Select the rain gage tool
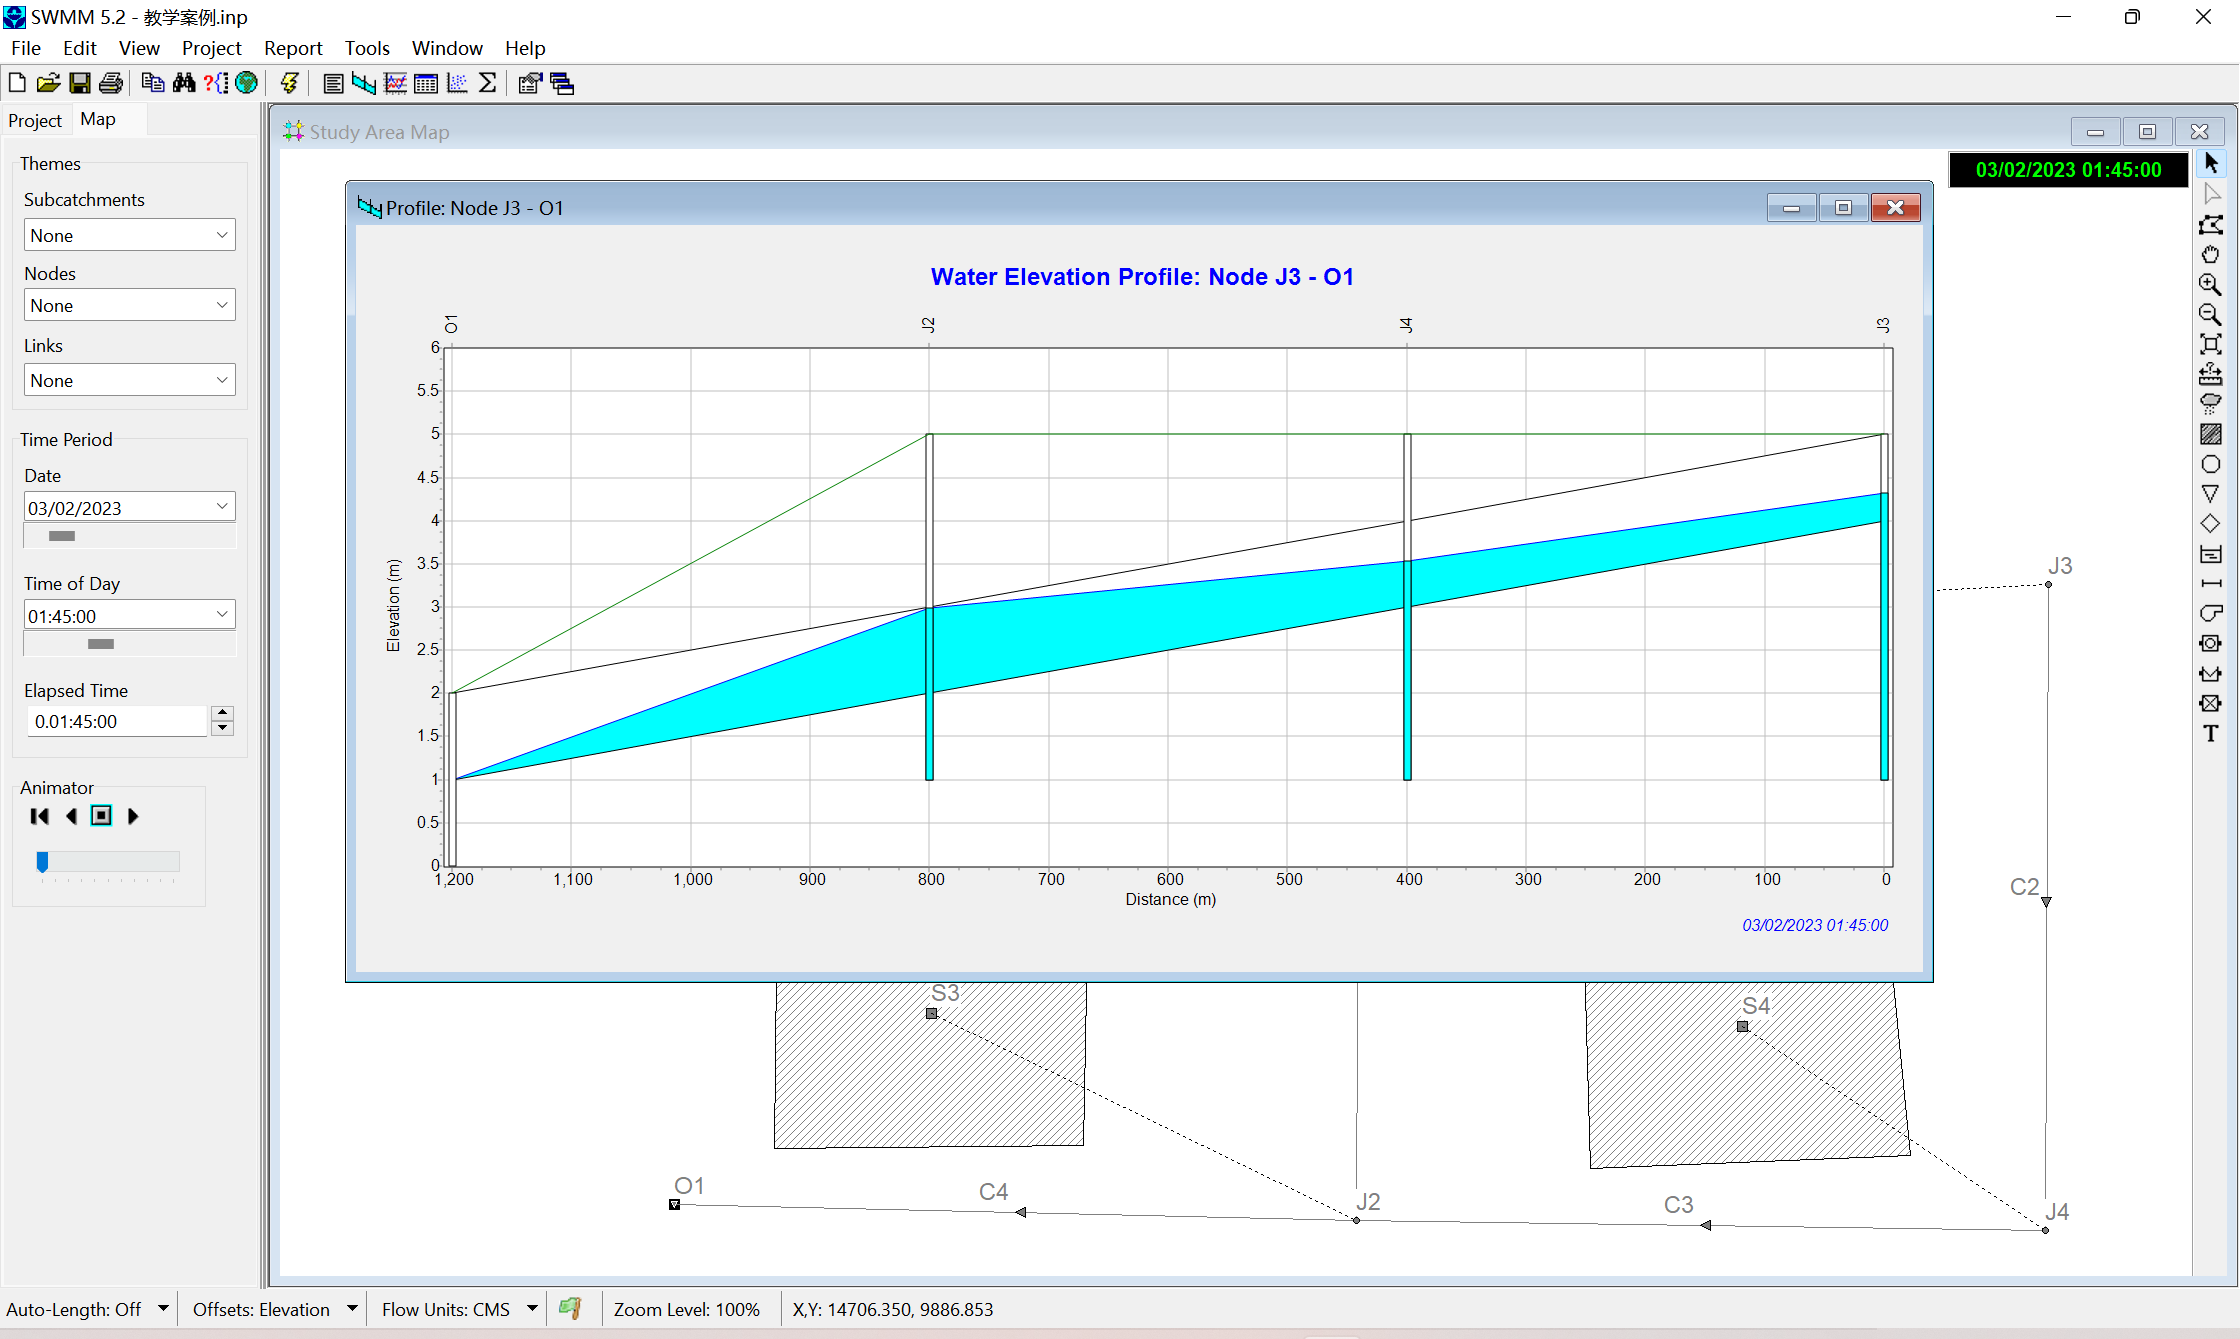This screenshot has height=1339, width=2240. 2211,404
